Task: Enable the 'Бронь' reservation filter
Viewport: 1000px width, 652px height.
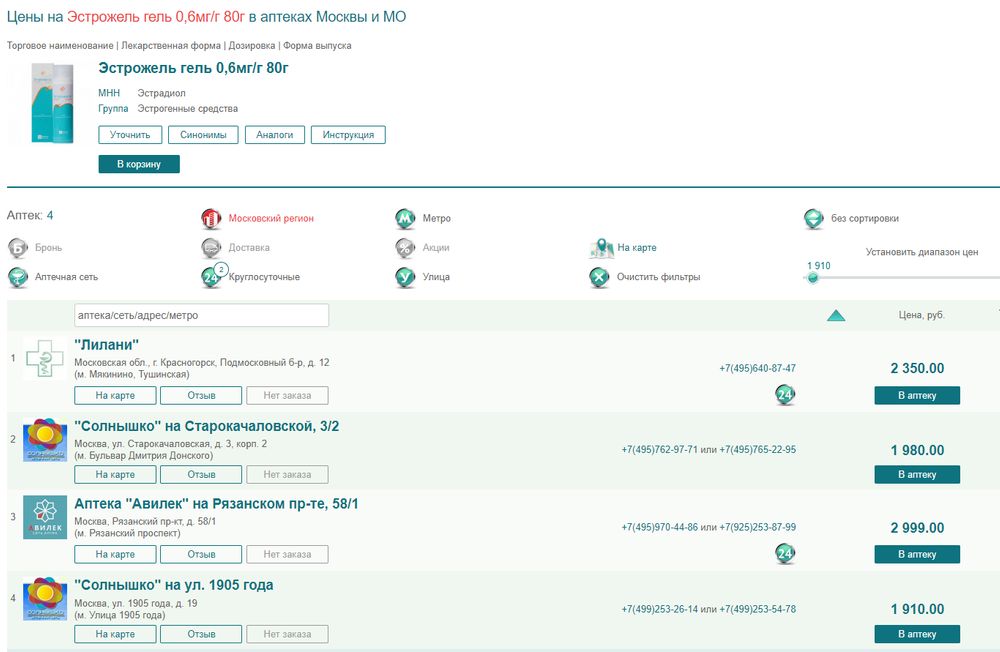Action: [18, 248]
